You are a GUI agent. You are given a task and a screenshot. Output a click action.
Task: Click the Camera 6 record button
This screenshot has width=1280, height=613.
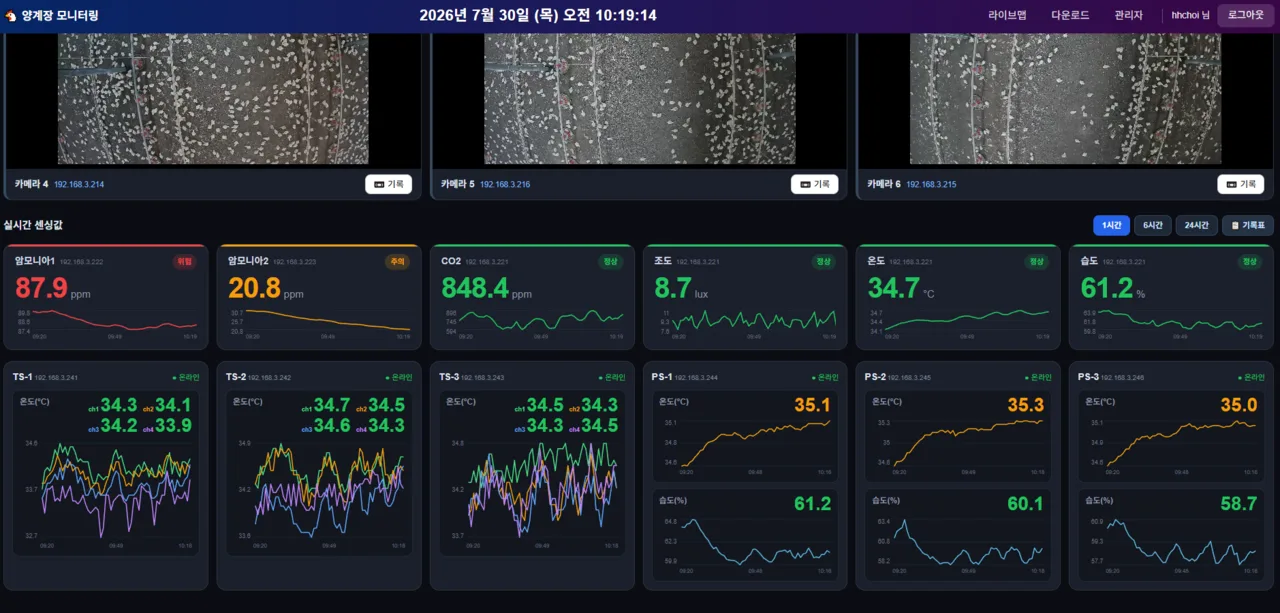1240,184
